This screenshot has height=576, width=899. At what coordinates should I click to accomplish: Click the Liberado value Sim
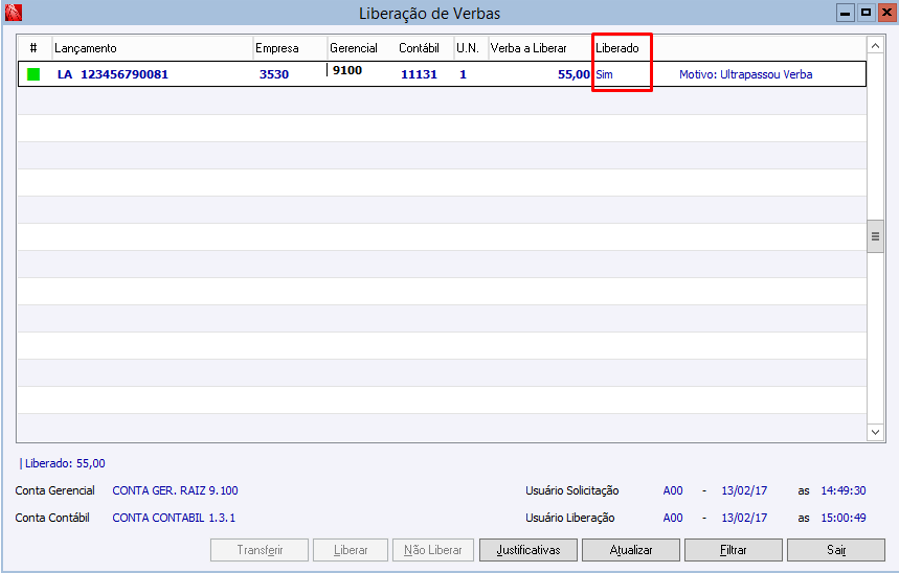(604, 75)
